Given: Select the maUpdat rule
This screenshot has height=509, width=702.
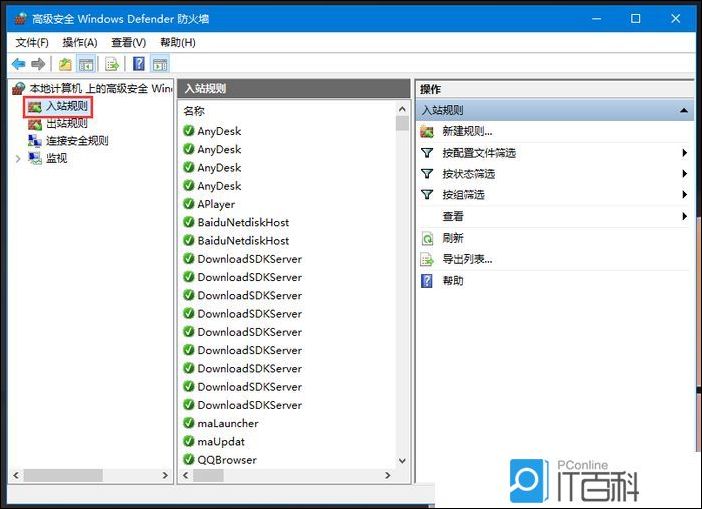Looking at the screenshot, I should [x=221, y=442].
